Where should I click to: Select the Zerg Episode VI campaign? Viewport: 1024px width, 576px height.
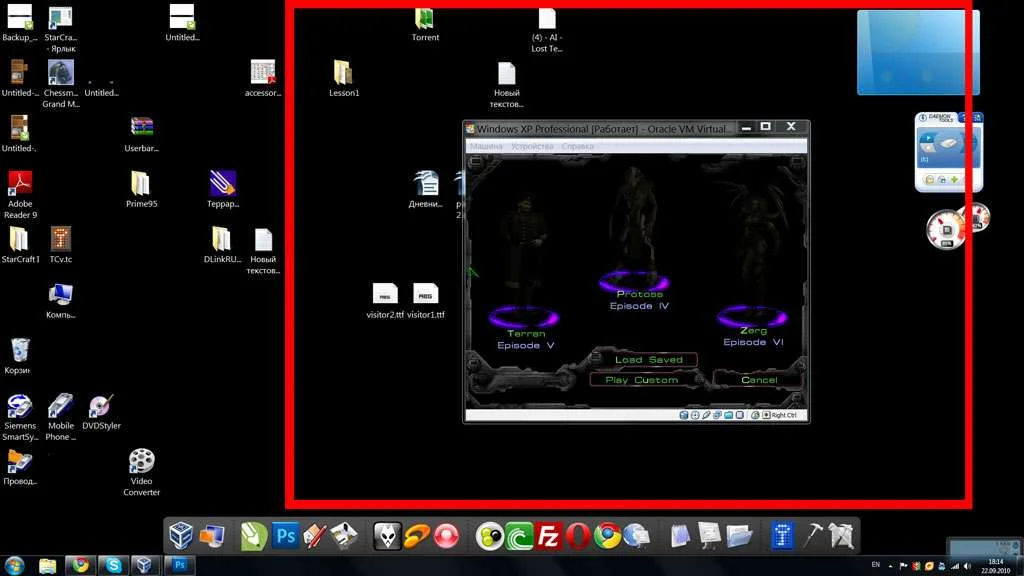(753, 336)
